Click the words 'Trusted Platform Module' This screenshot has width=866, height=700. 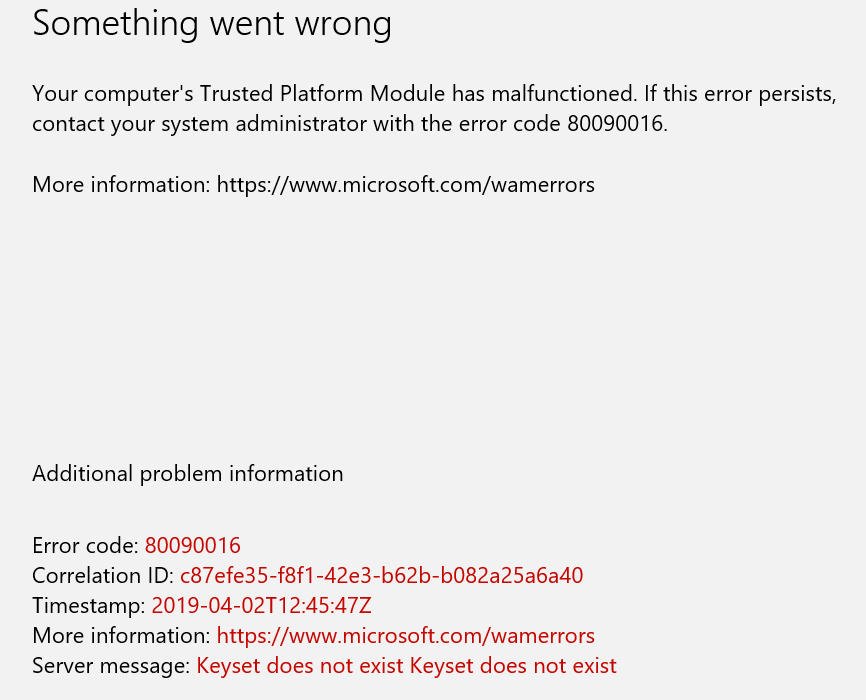pos(321,94)
